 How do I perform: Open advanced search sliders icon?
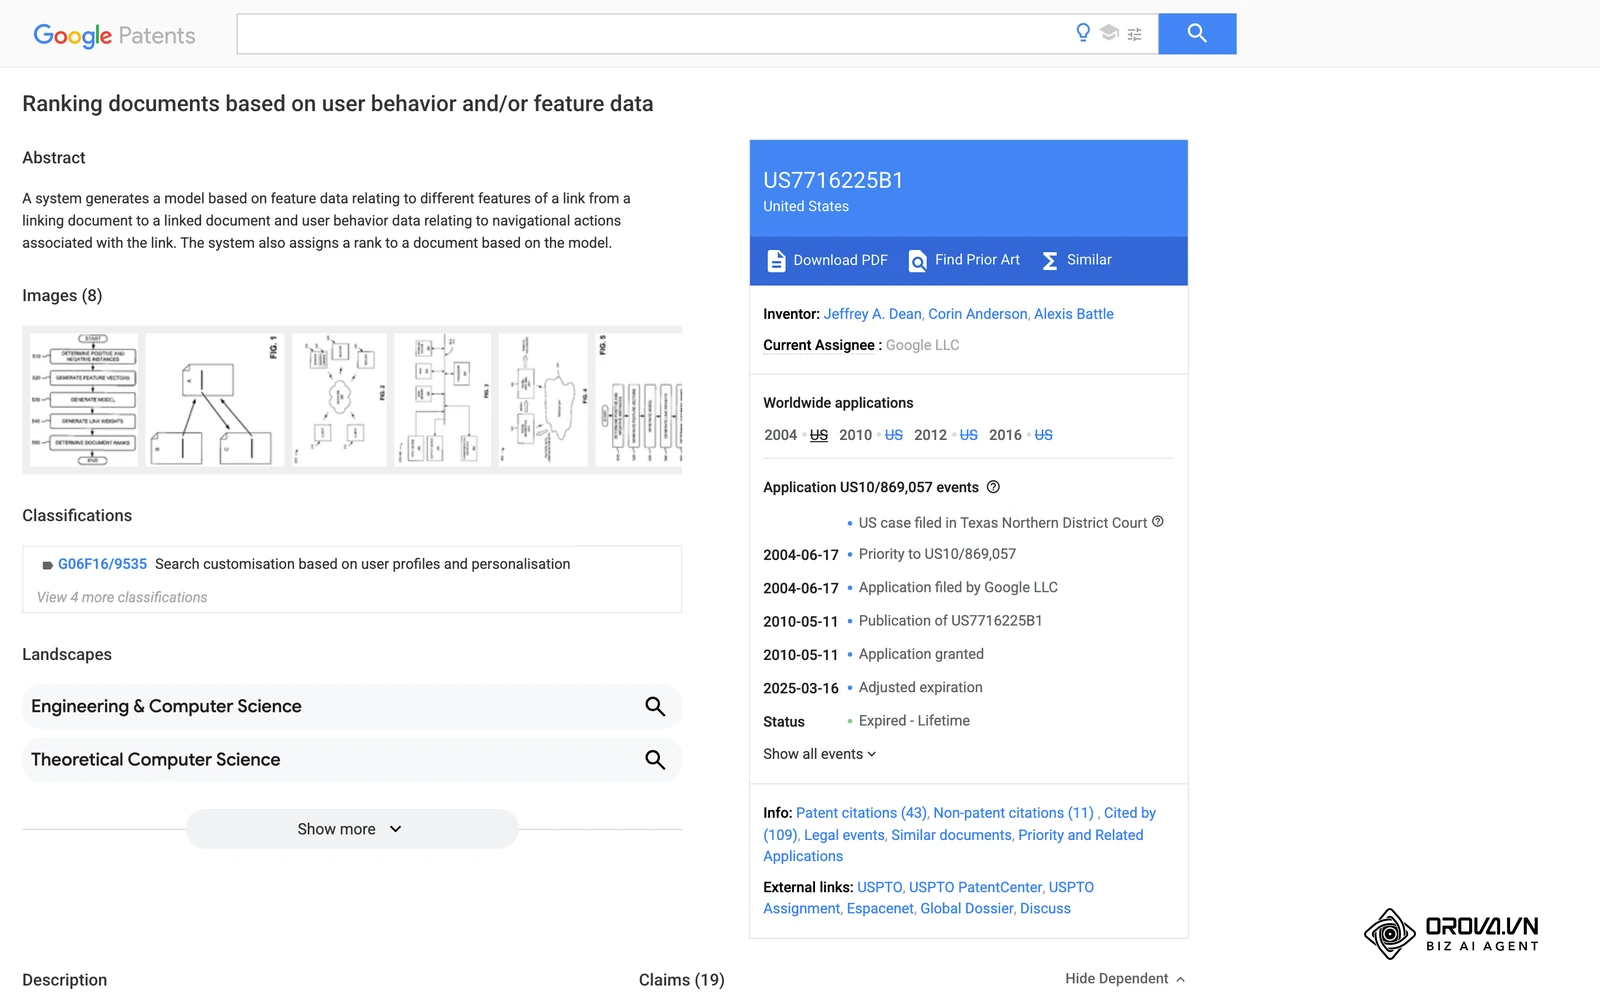pos(1134,35)
